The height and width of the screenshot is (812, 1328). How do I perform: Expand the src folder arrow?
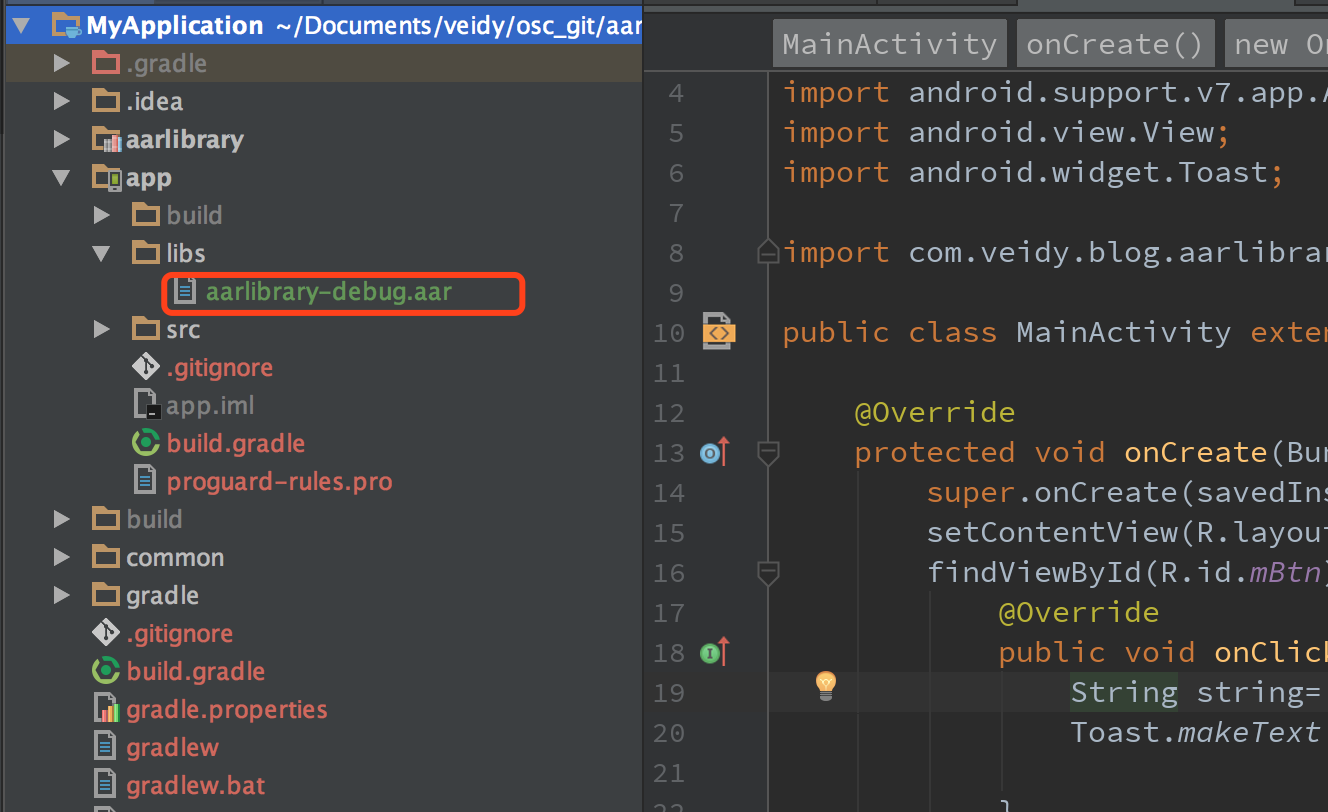101,330
